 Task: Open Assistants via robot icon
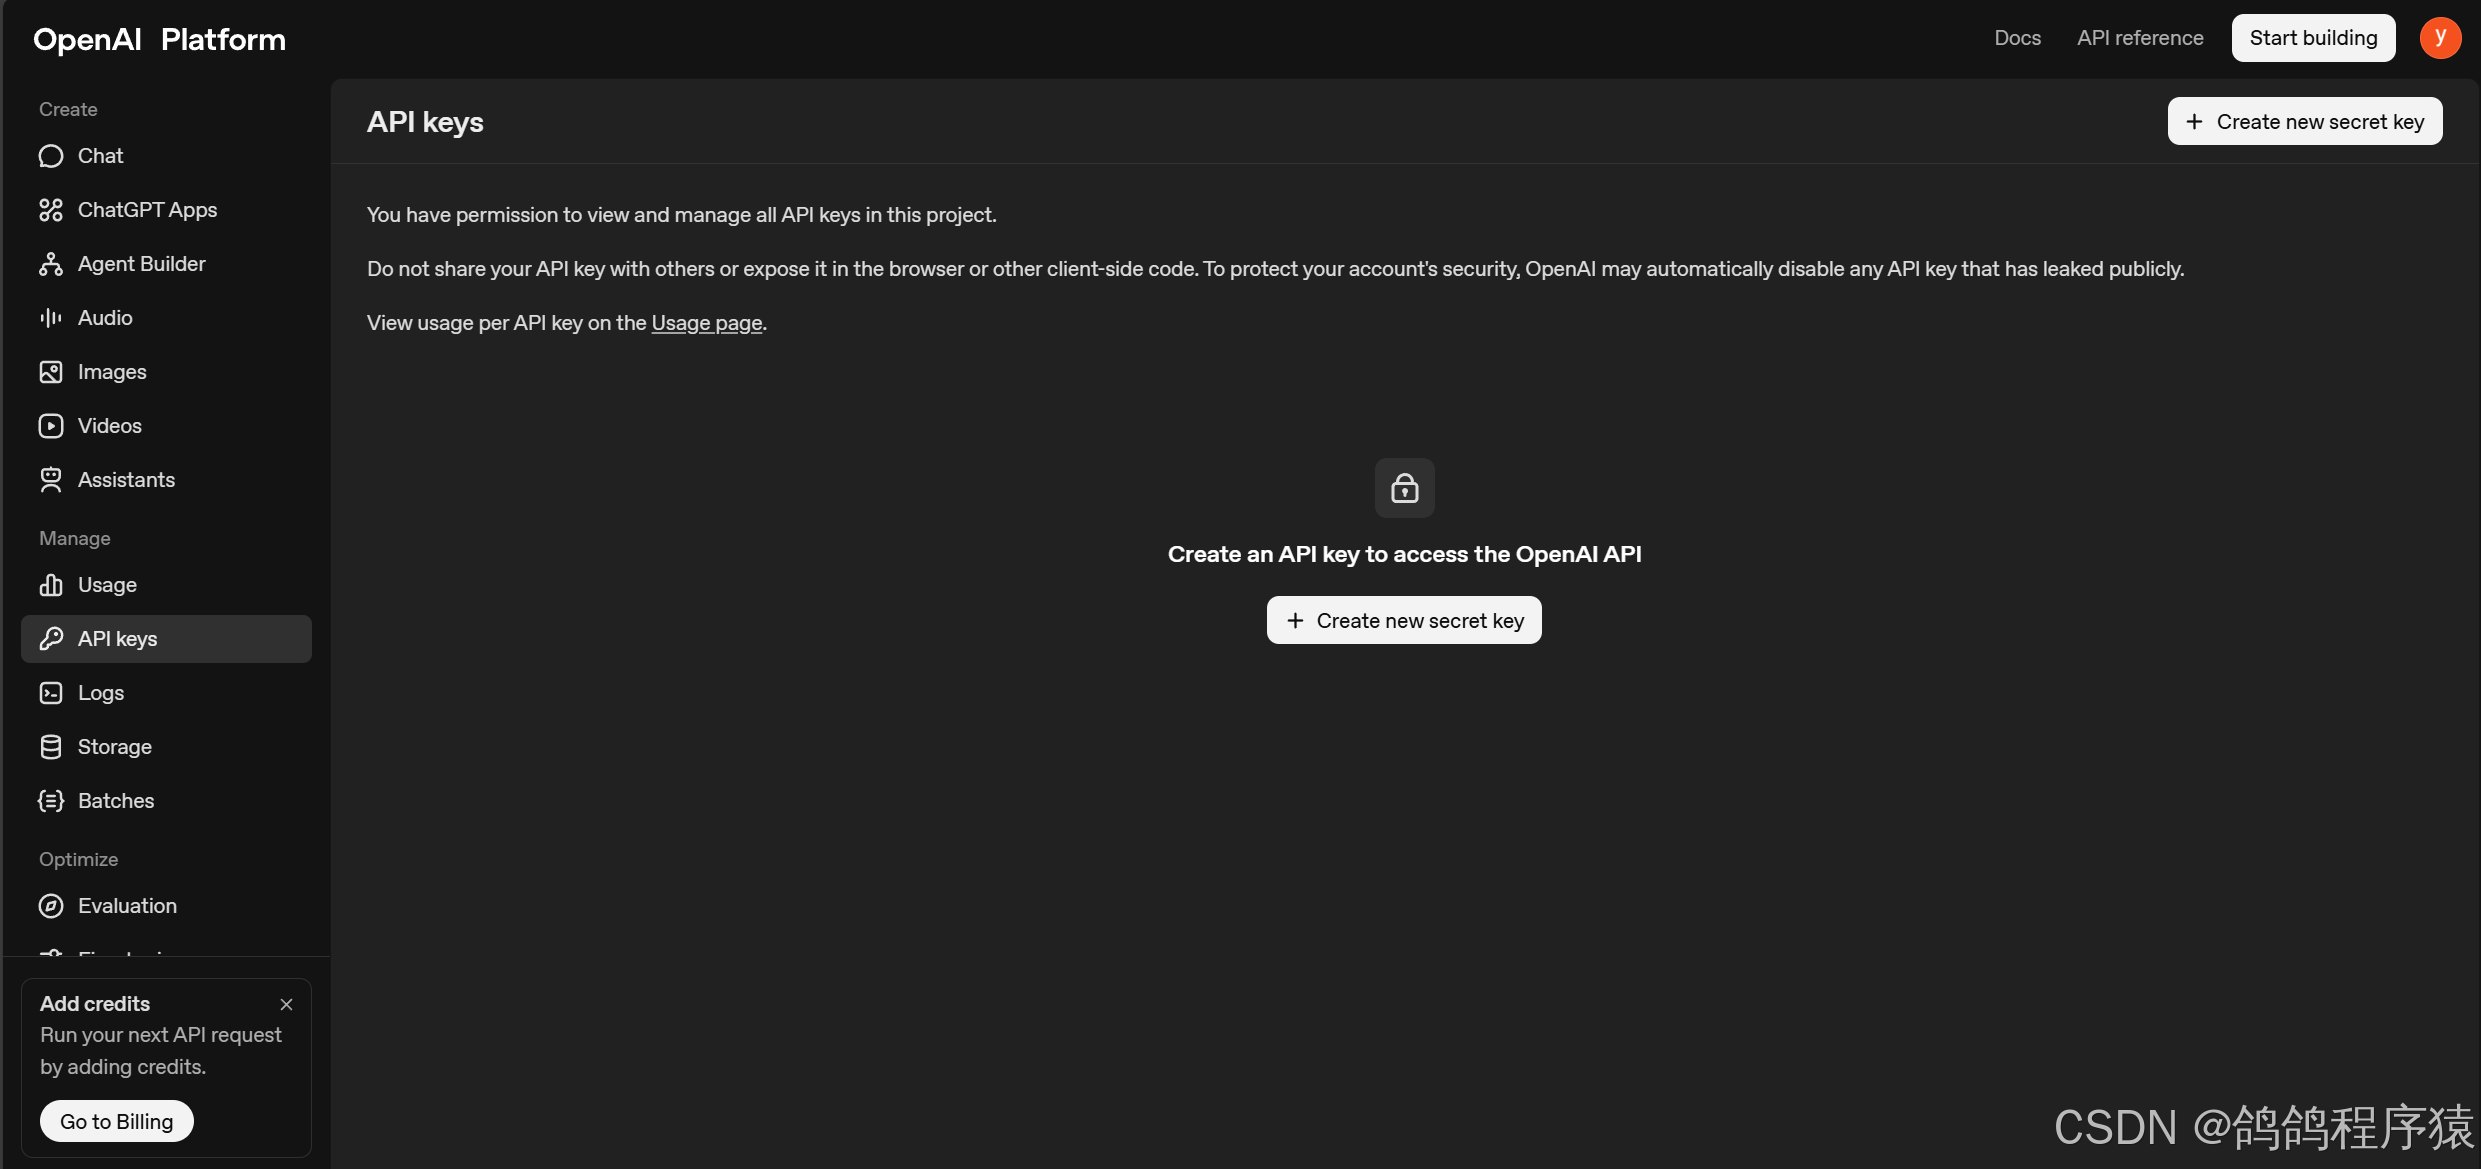coord(51,480)
